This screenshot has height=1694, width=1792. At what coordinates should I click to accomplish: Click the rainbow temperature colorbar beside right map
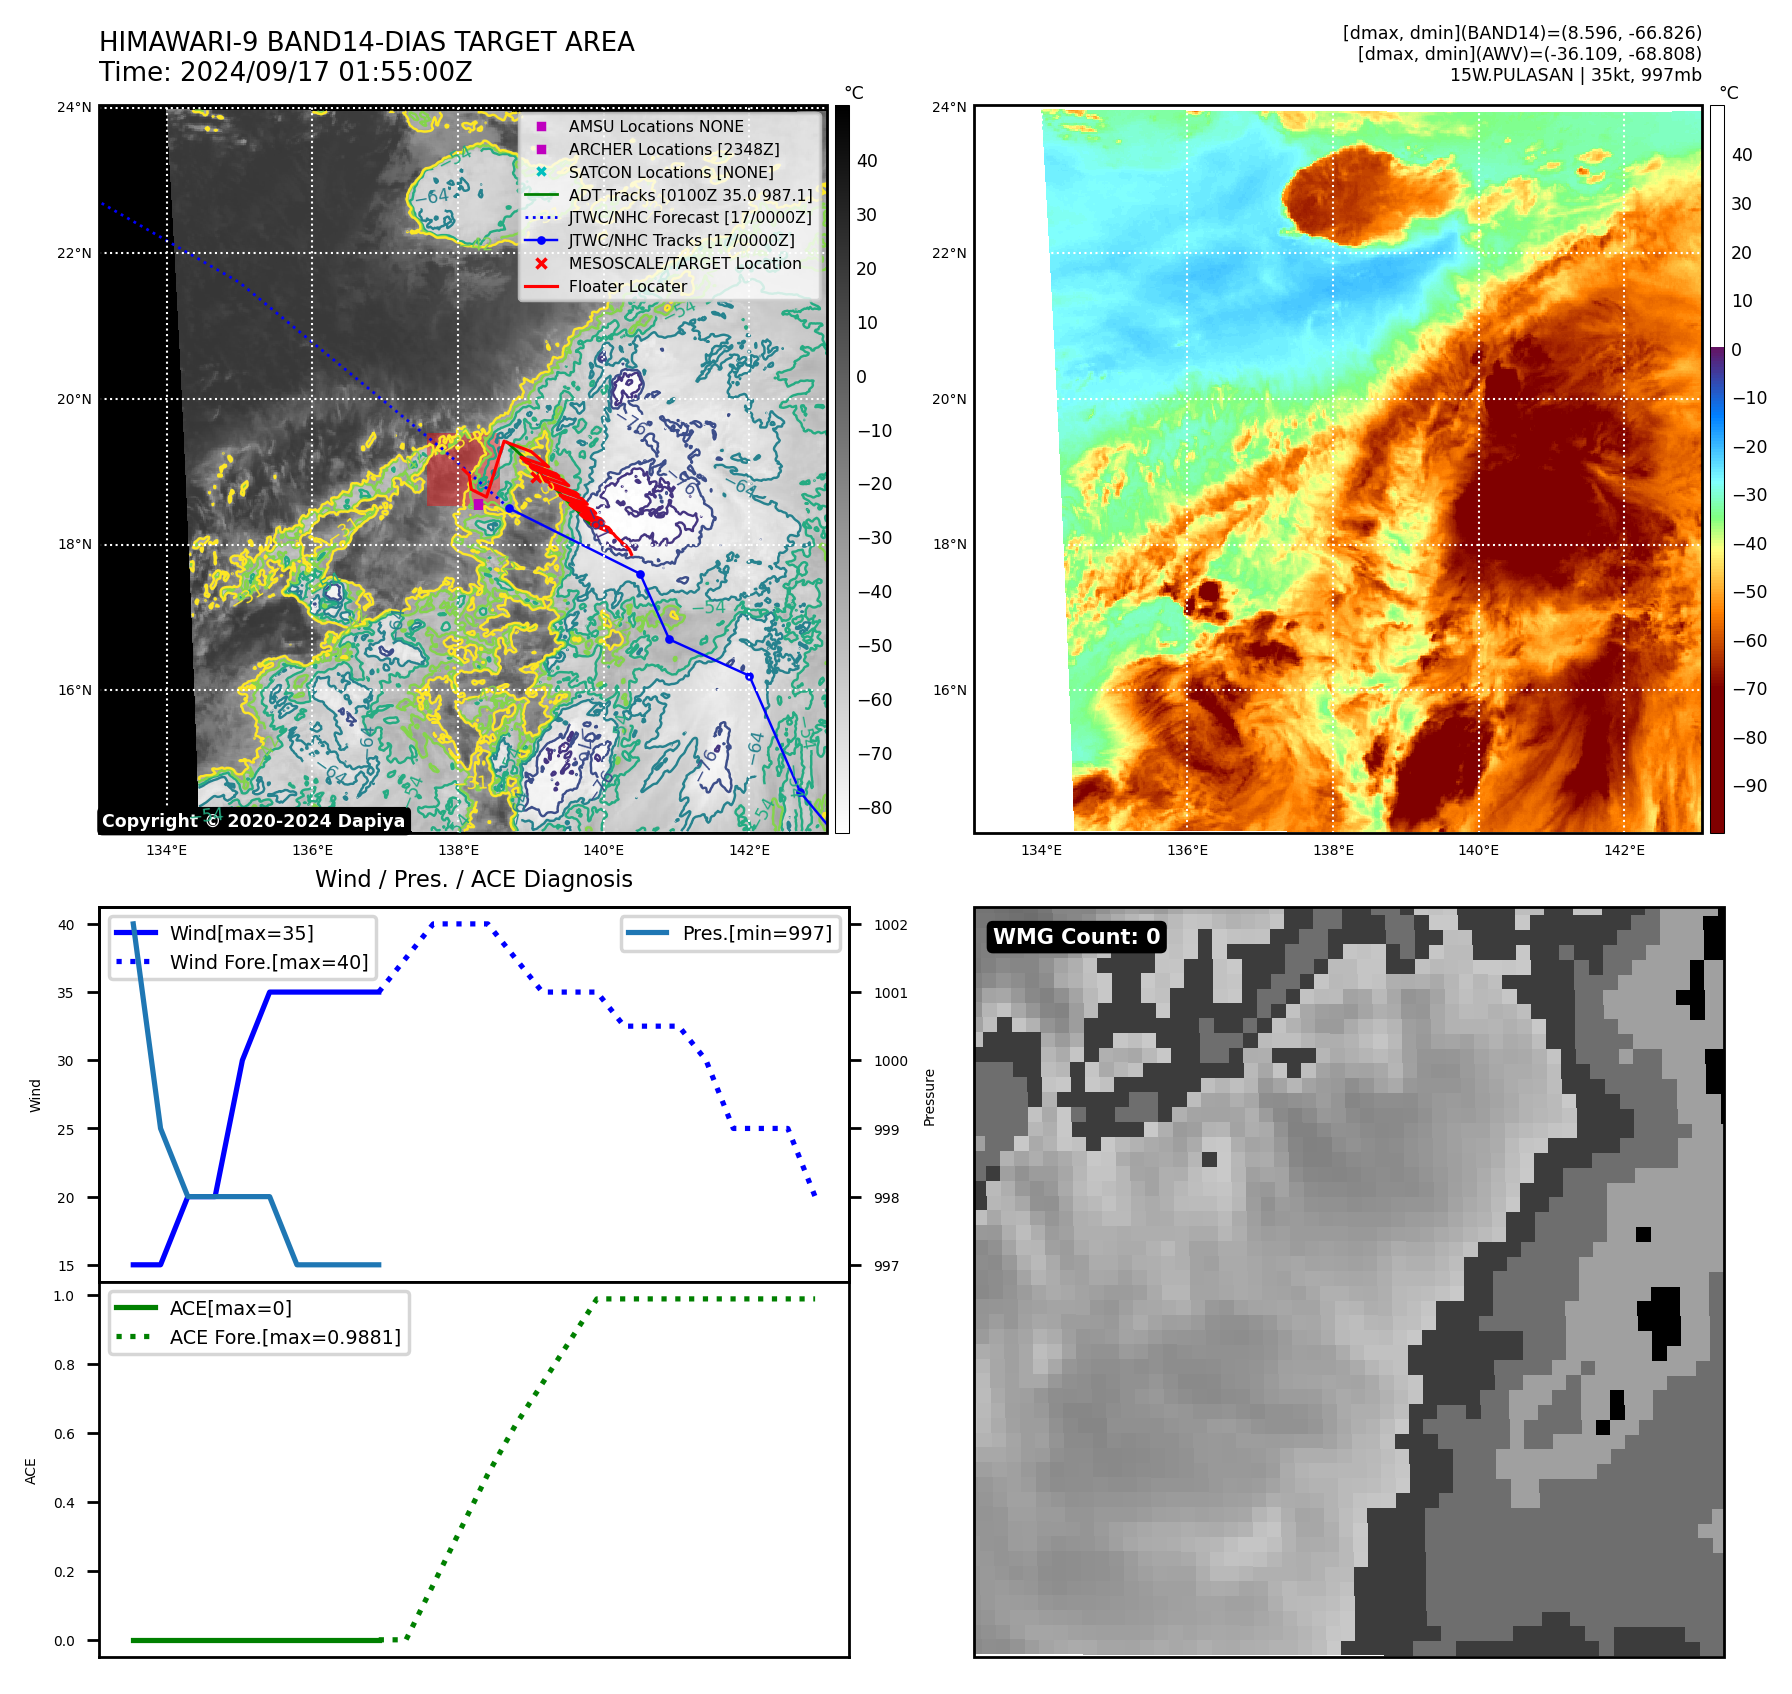tap(1717, 470)
